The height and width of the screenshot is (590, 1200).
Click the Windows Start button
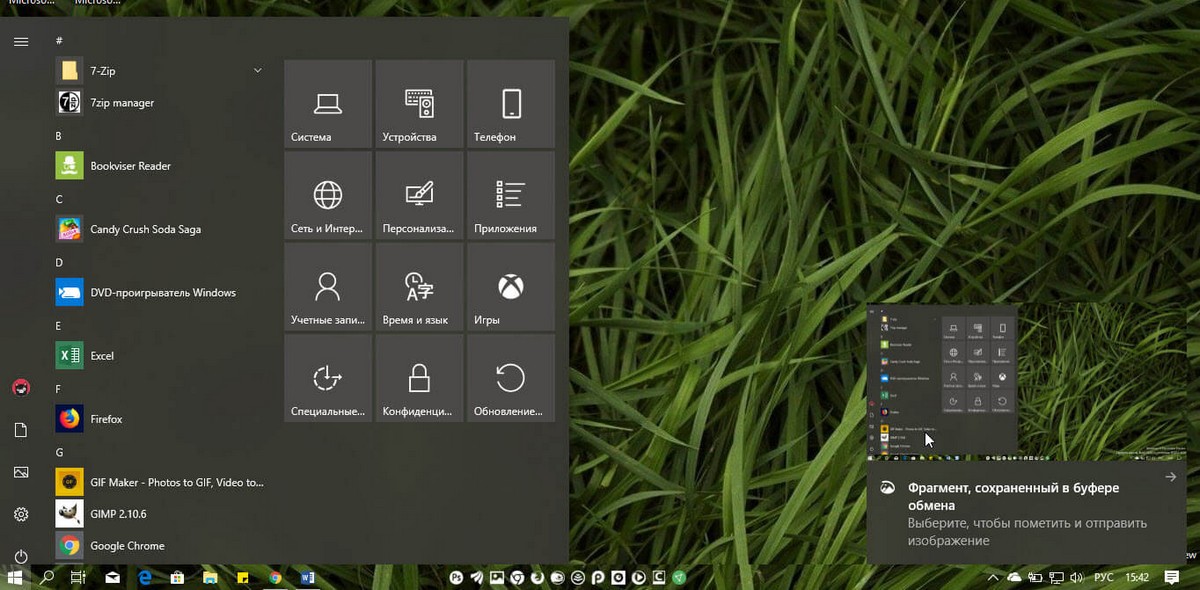[x=16, y=577]
